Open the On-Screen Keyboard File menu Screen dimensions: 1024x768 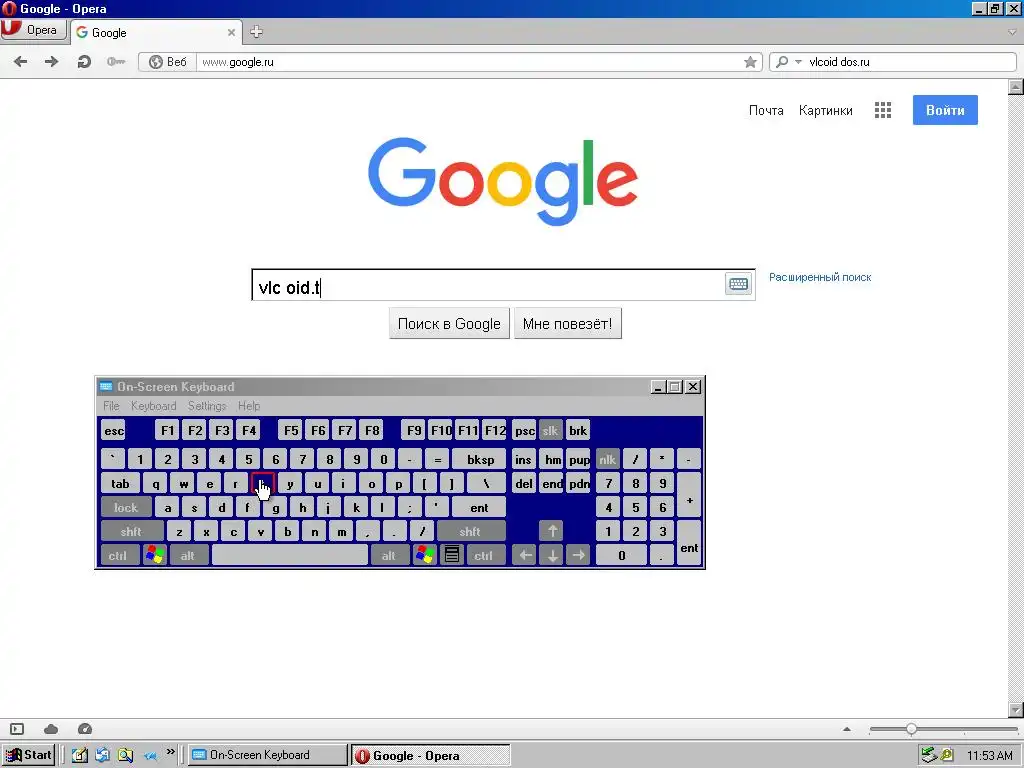112,406
